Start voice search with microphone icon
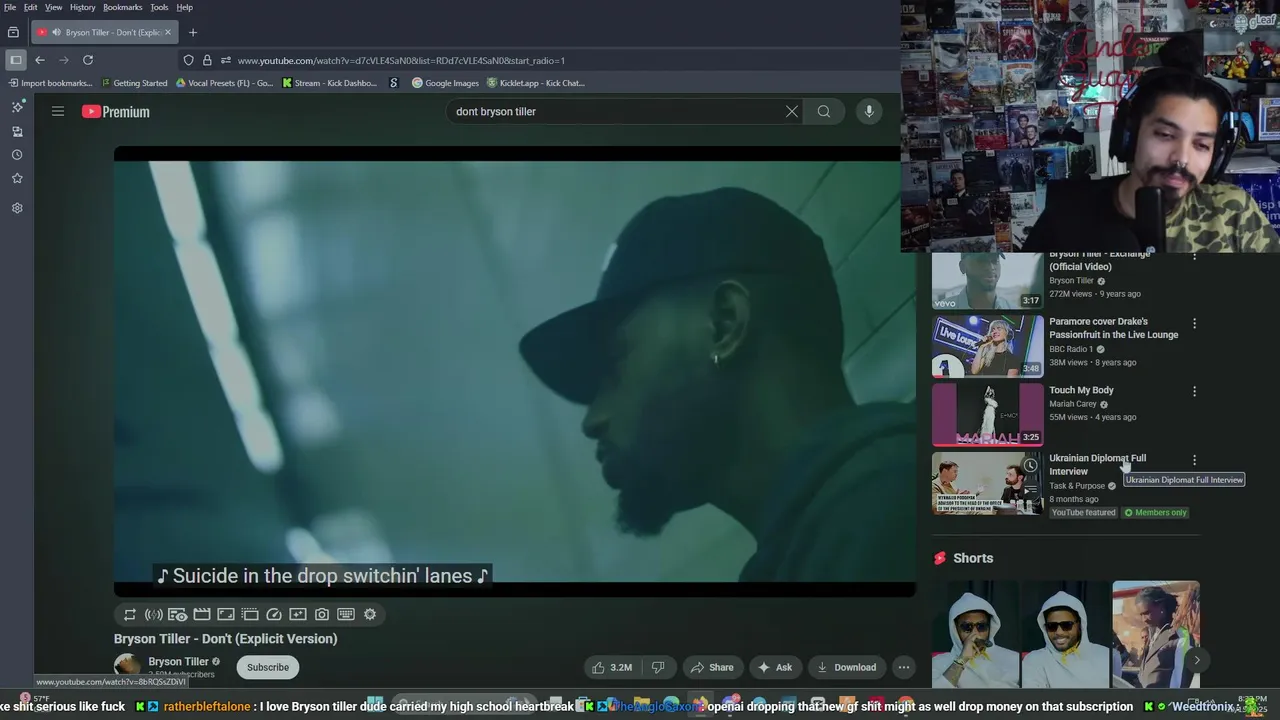 click(x=869, y=111)
